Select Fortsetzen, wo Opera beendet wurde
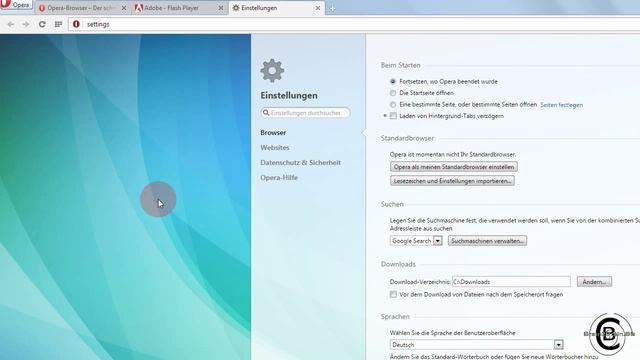 pos(393,82)
